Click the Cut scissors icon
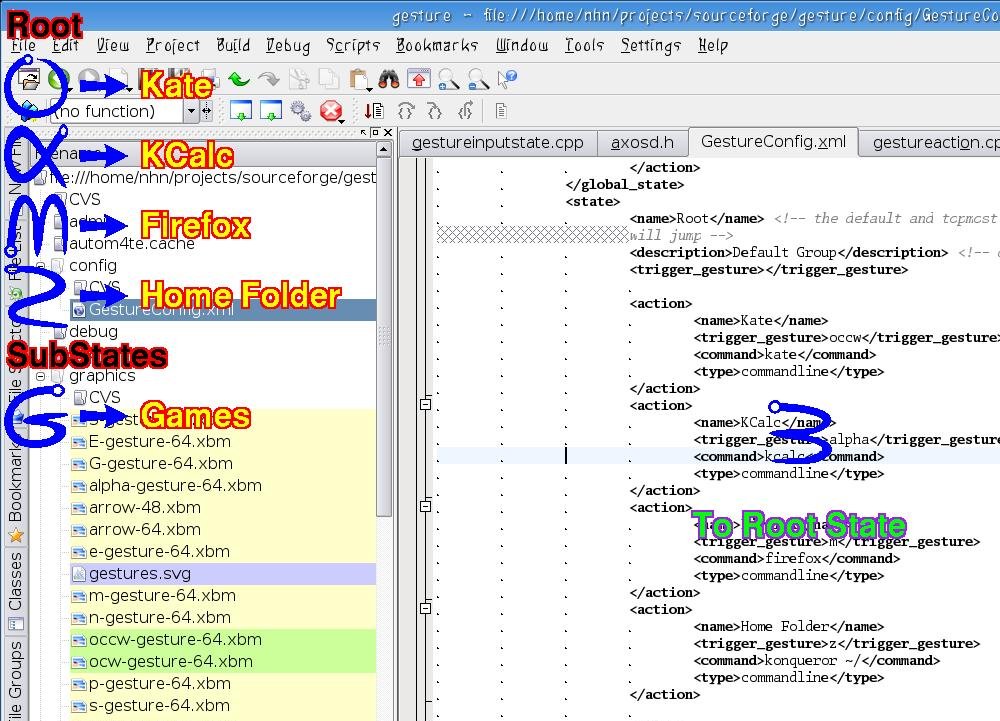The image size is (1000, 721). (298, 79)
